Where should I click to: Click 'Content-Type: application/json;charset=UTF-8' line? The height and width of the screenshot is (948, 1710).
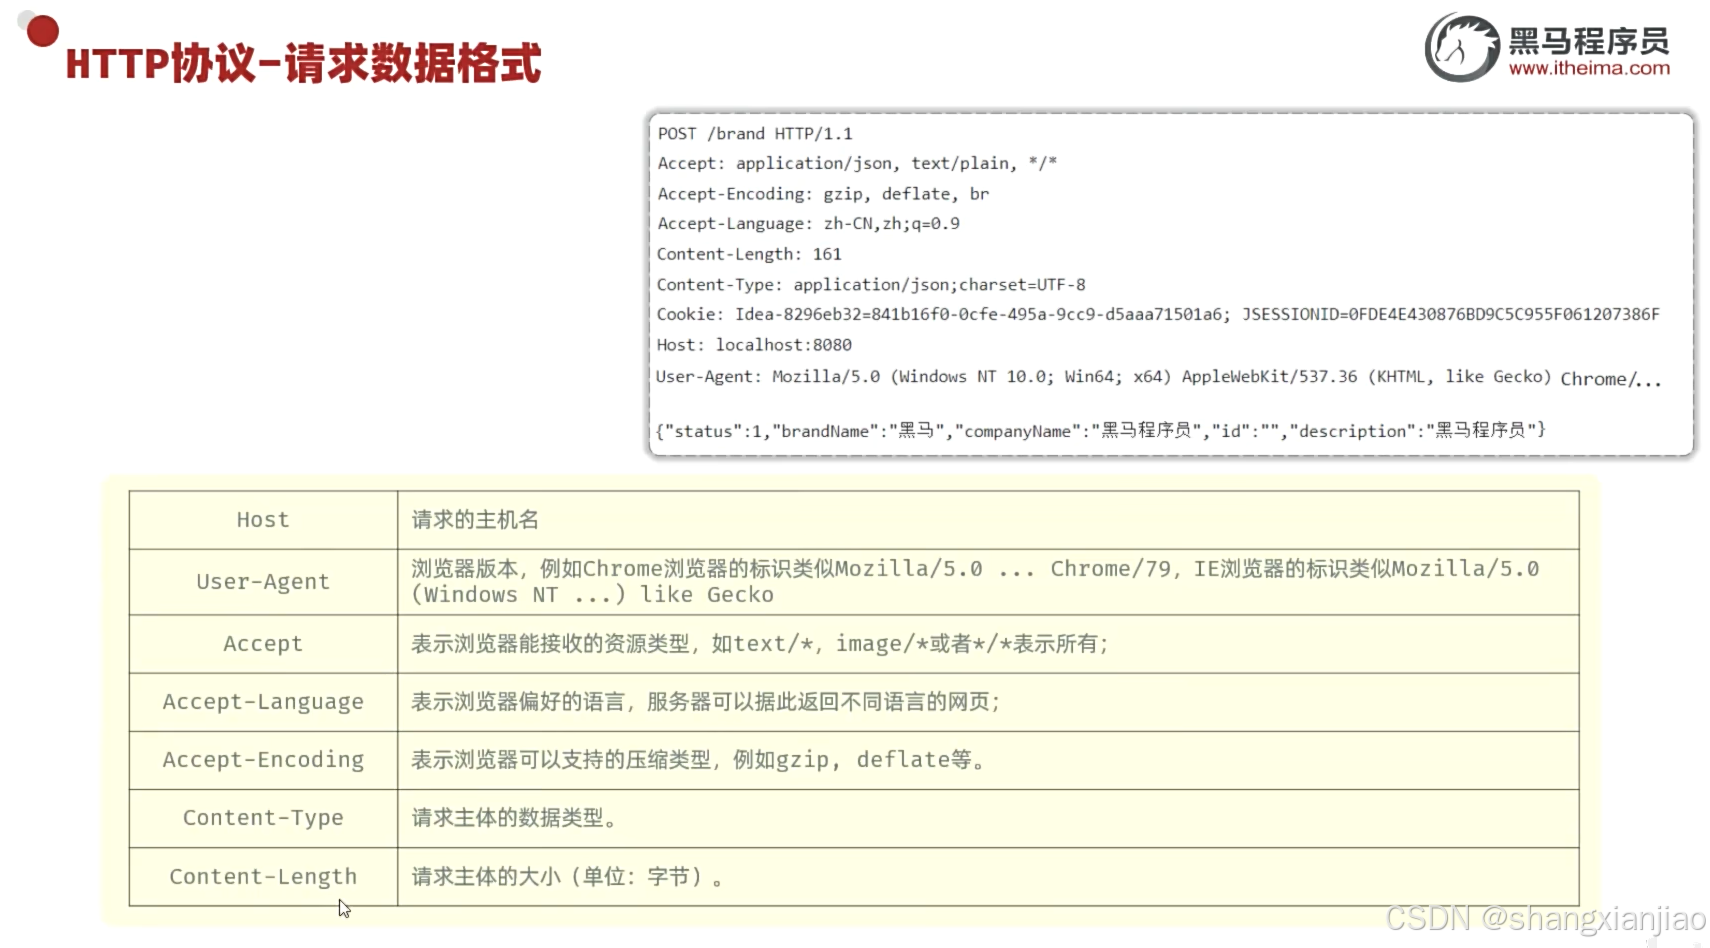(x=871, y=285)
